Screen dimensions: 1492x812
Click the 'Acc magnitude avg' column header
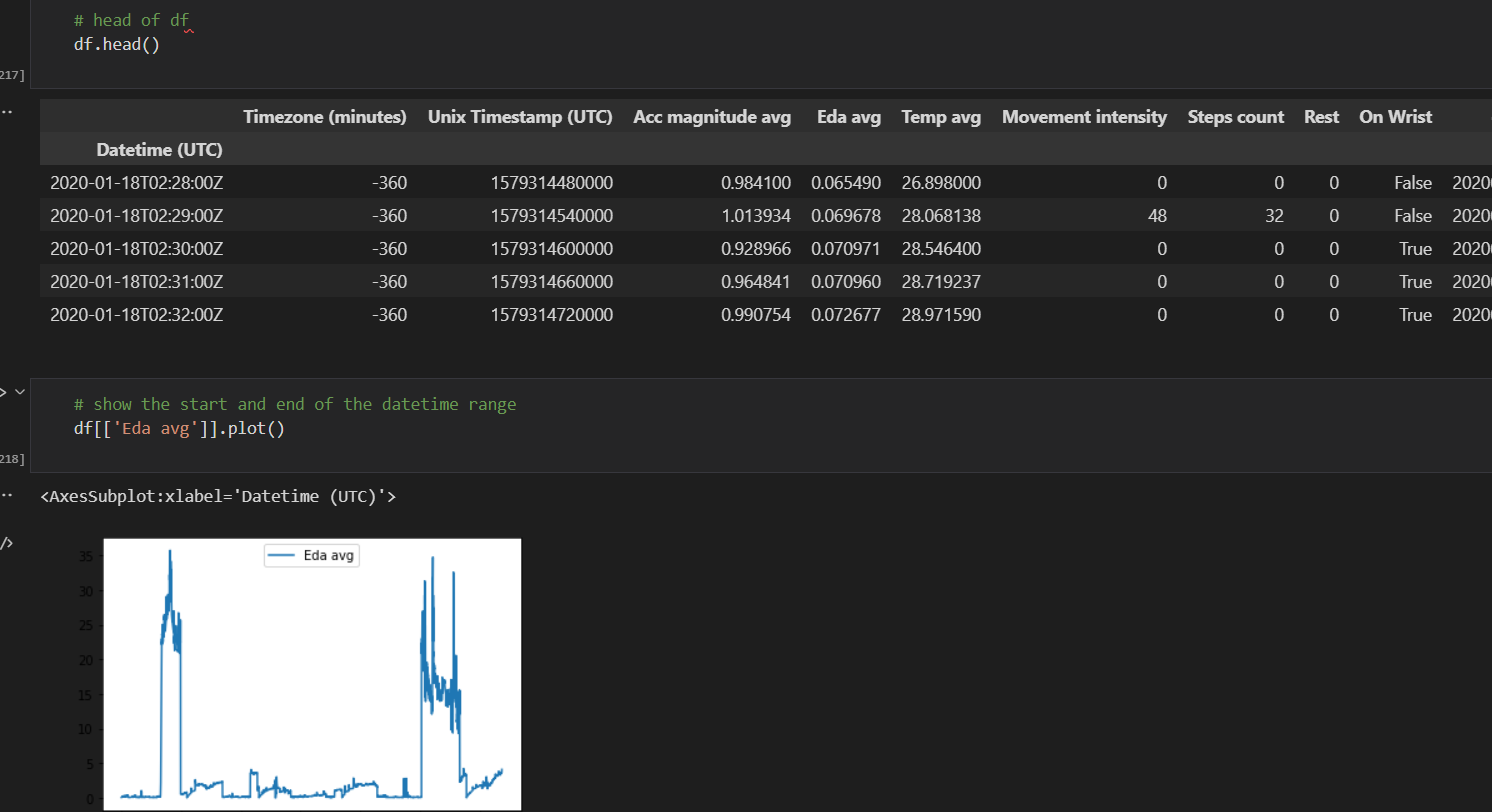pos(712,117)
